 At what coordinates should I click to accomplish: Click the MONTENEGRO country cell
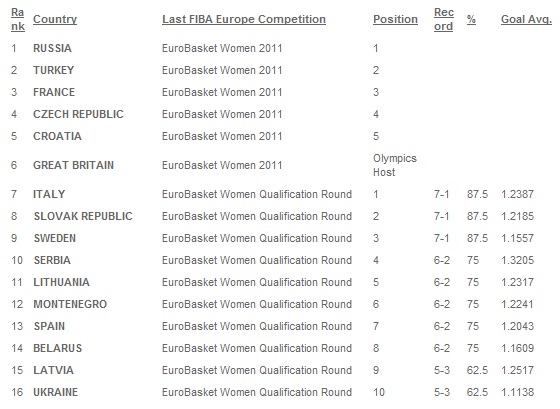(x=70, y=304)
